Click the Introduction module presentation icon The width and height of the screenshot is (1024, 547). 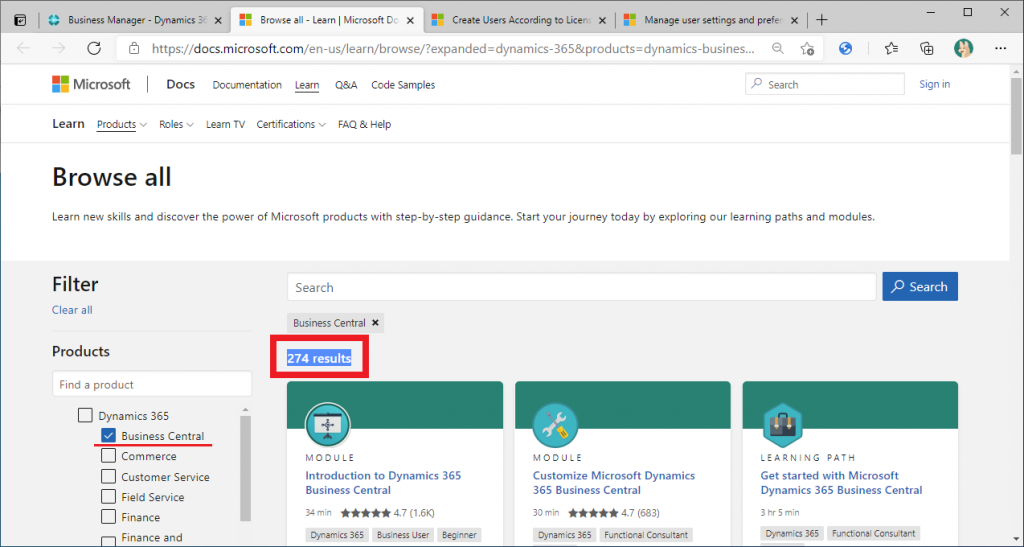328,425
